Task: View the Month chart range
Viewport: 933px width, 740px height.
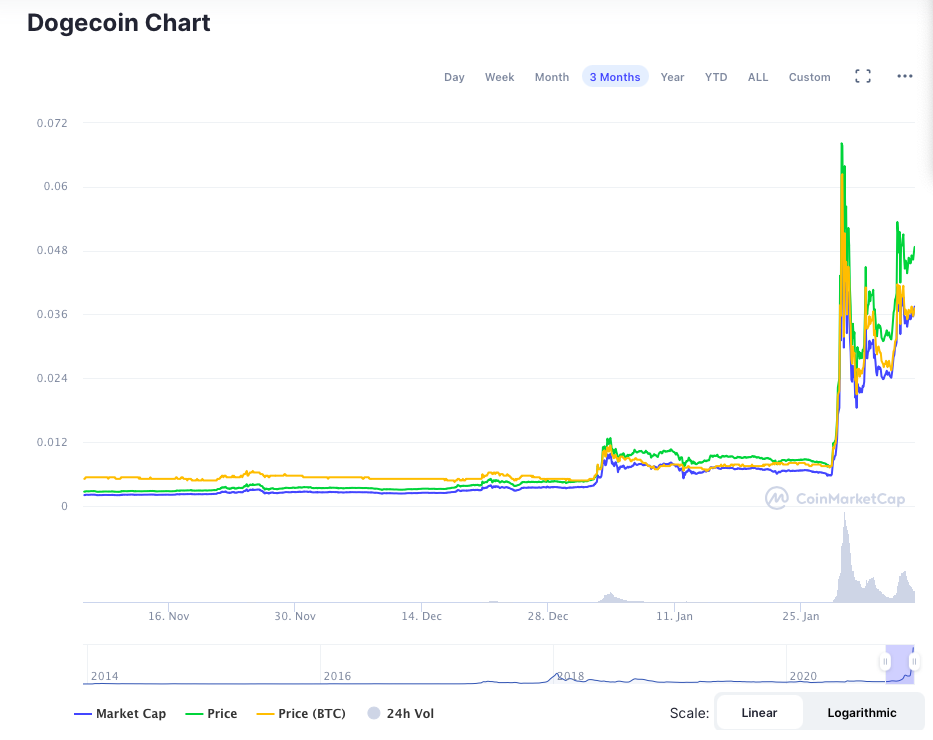Action: [x=551, y=76]
